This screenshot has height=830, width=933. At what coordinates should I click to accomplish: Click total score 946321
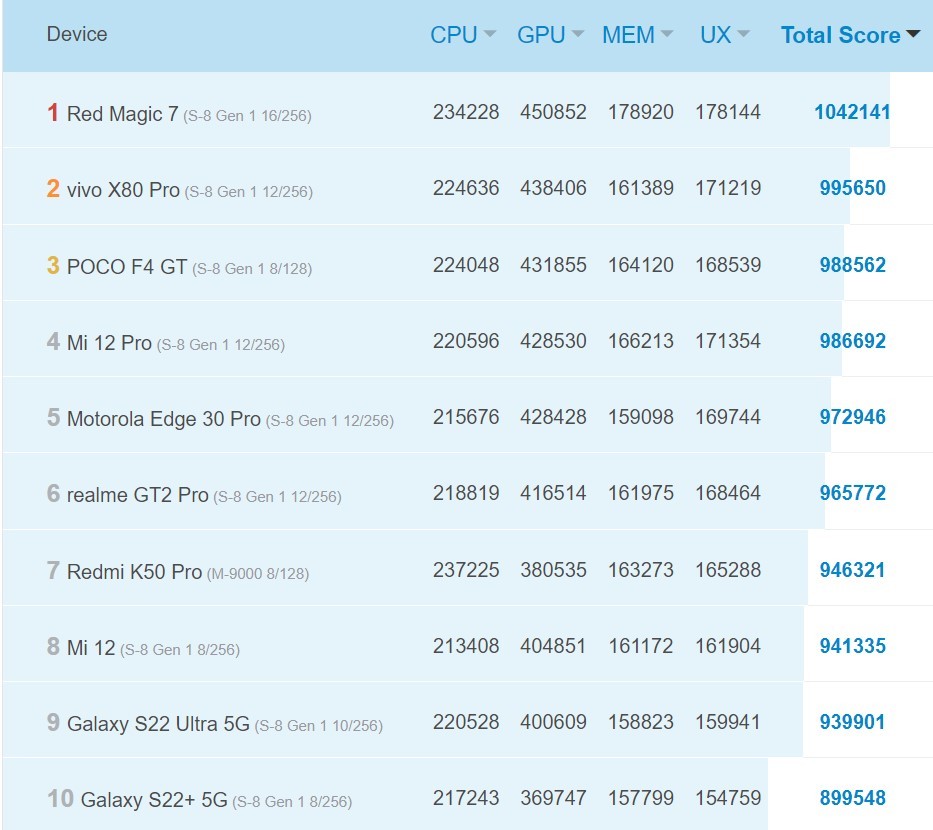[853, 570]
